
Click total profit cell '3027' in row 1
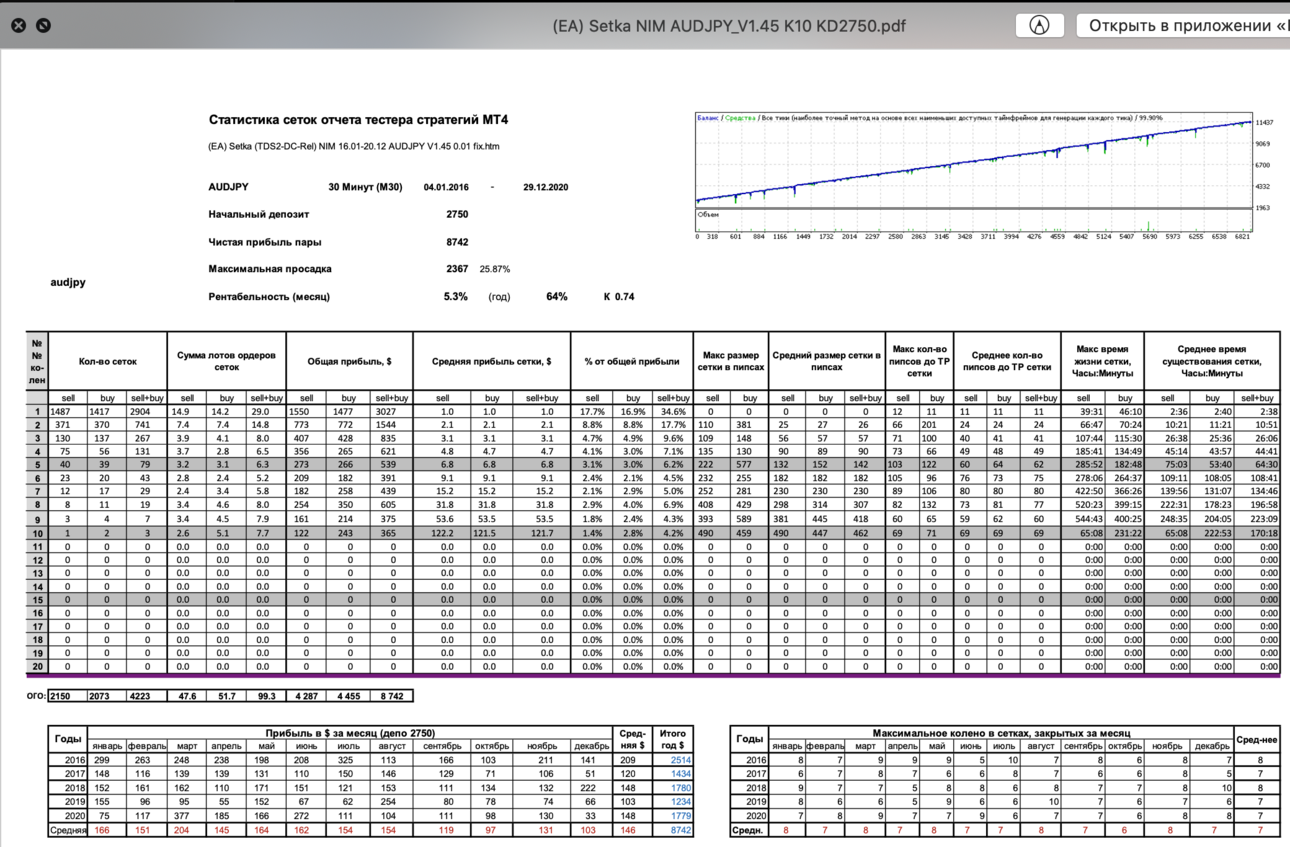(x=391, y=411)
